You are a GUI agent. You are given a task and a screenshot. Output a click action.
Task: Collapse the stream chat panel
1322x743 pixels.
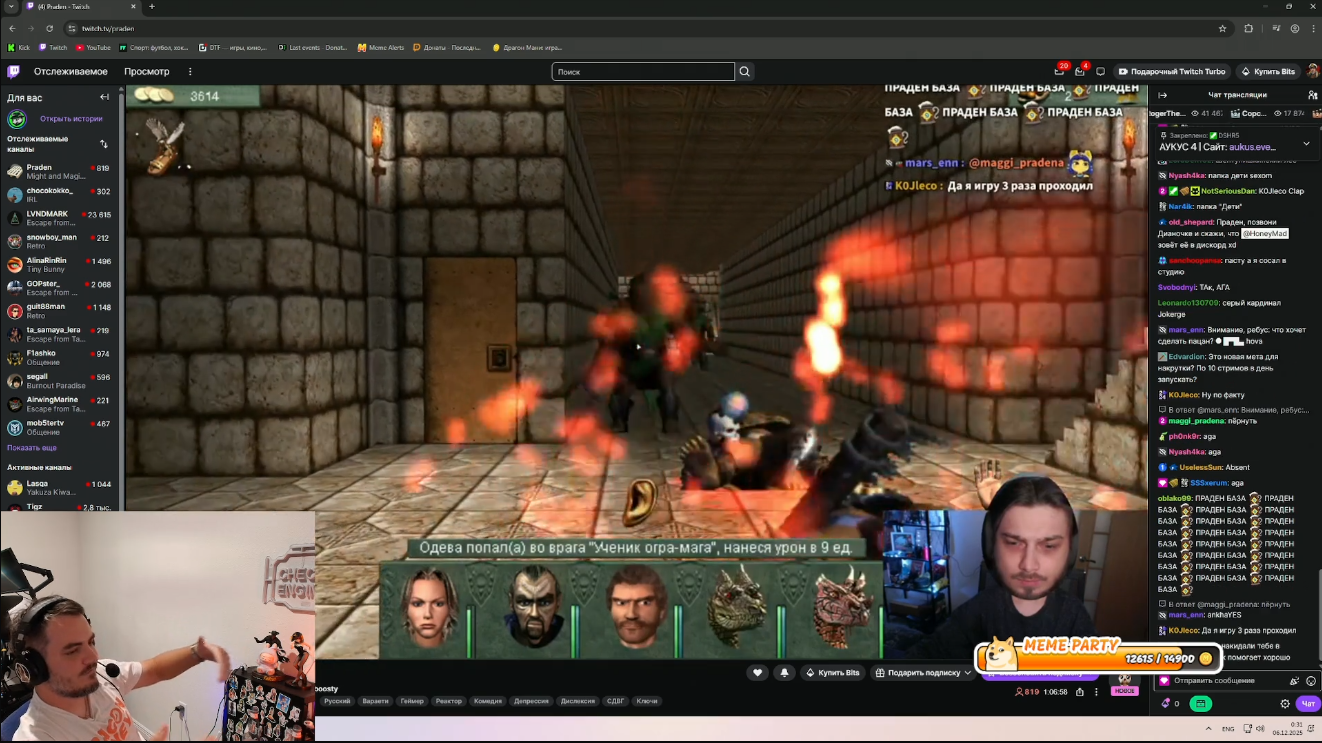click(x=1163, y=95)
